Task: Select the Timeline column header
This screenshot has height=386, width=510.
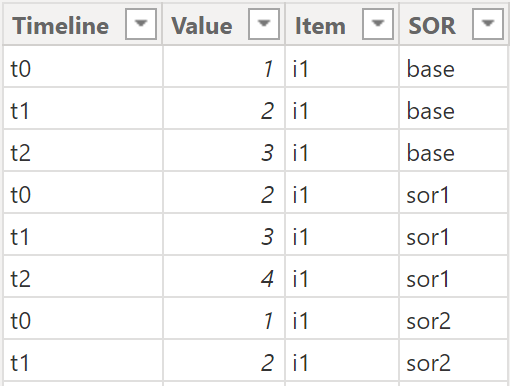Action: tap(60, 26)
